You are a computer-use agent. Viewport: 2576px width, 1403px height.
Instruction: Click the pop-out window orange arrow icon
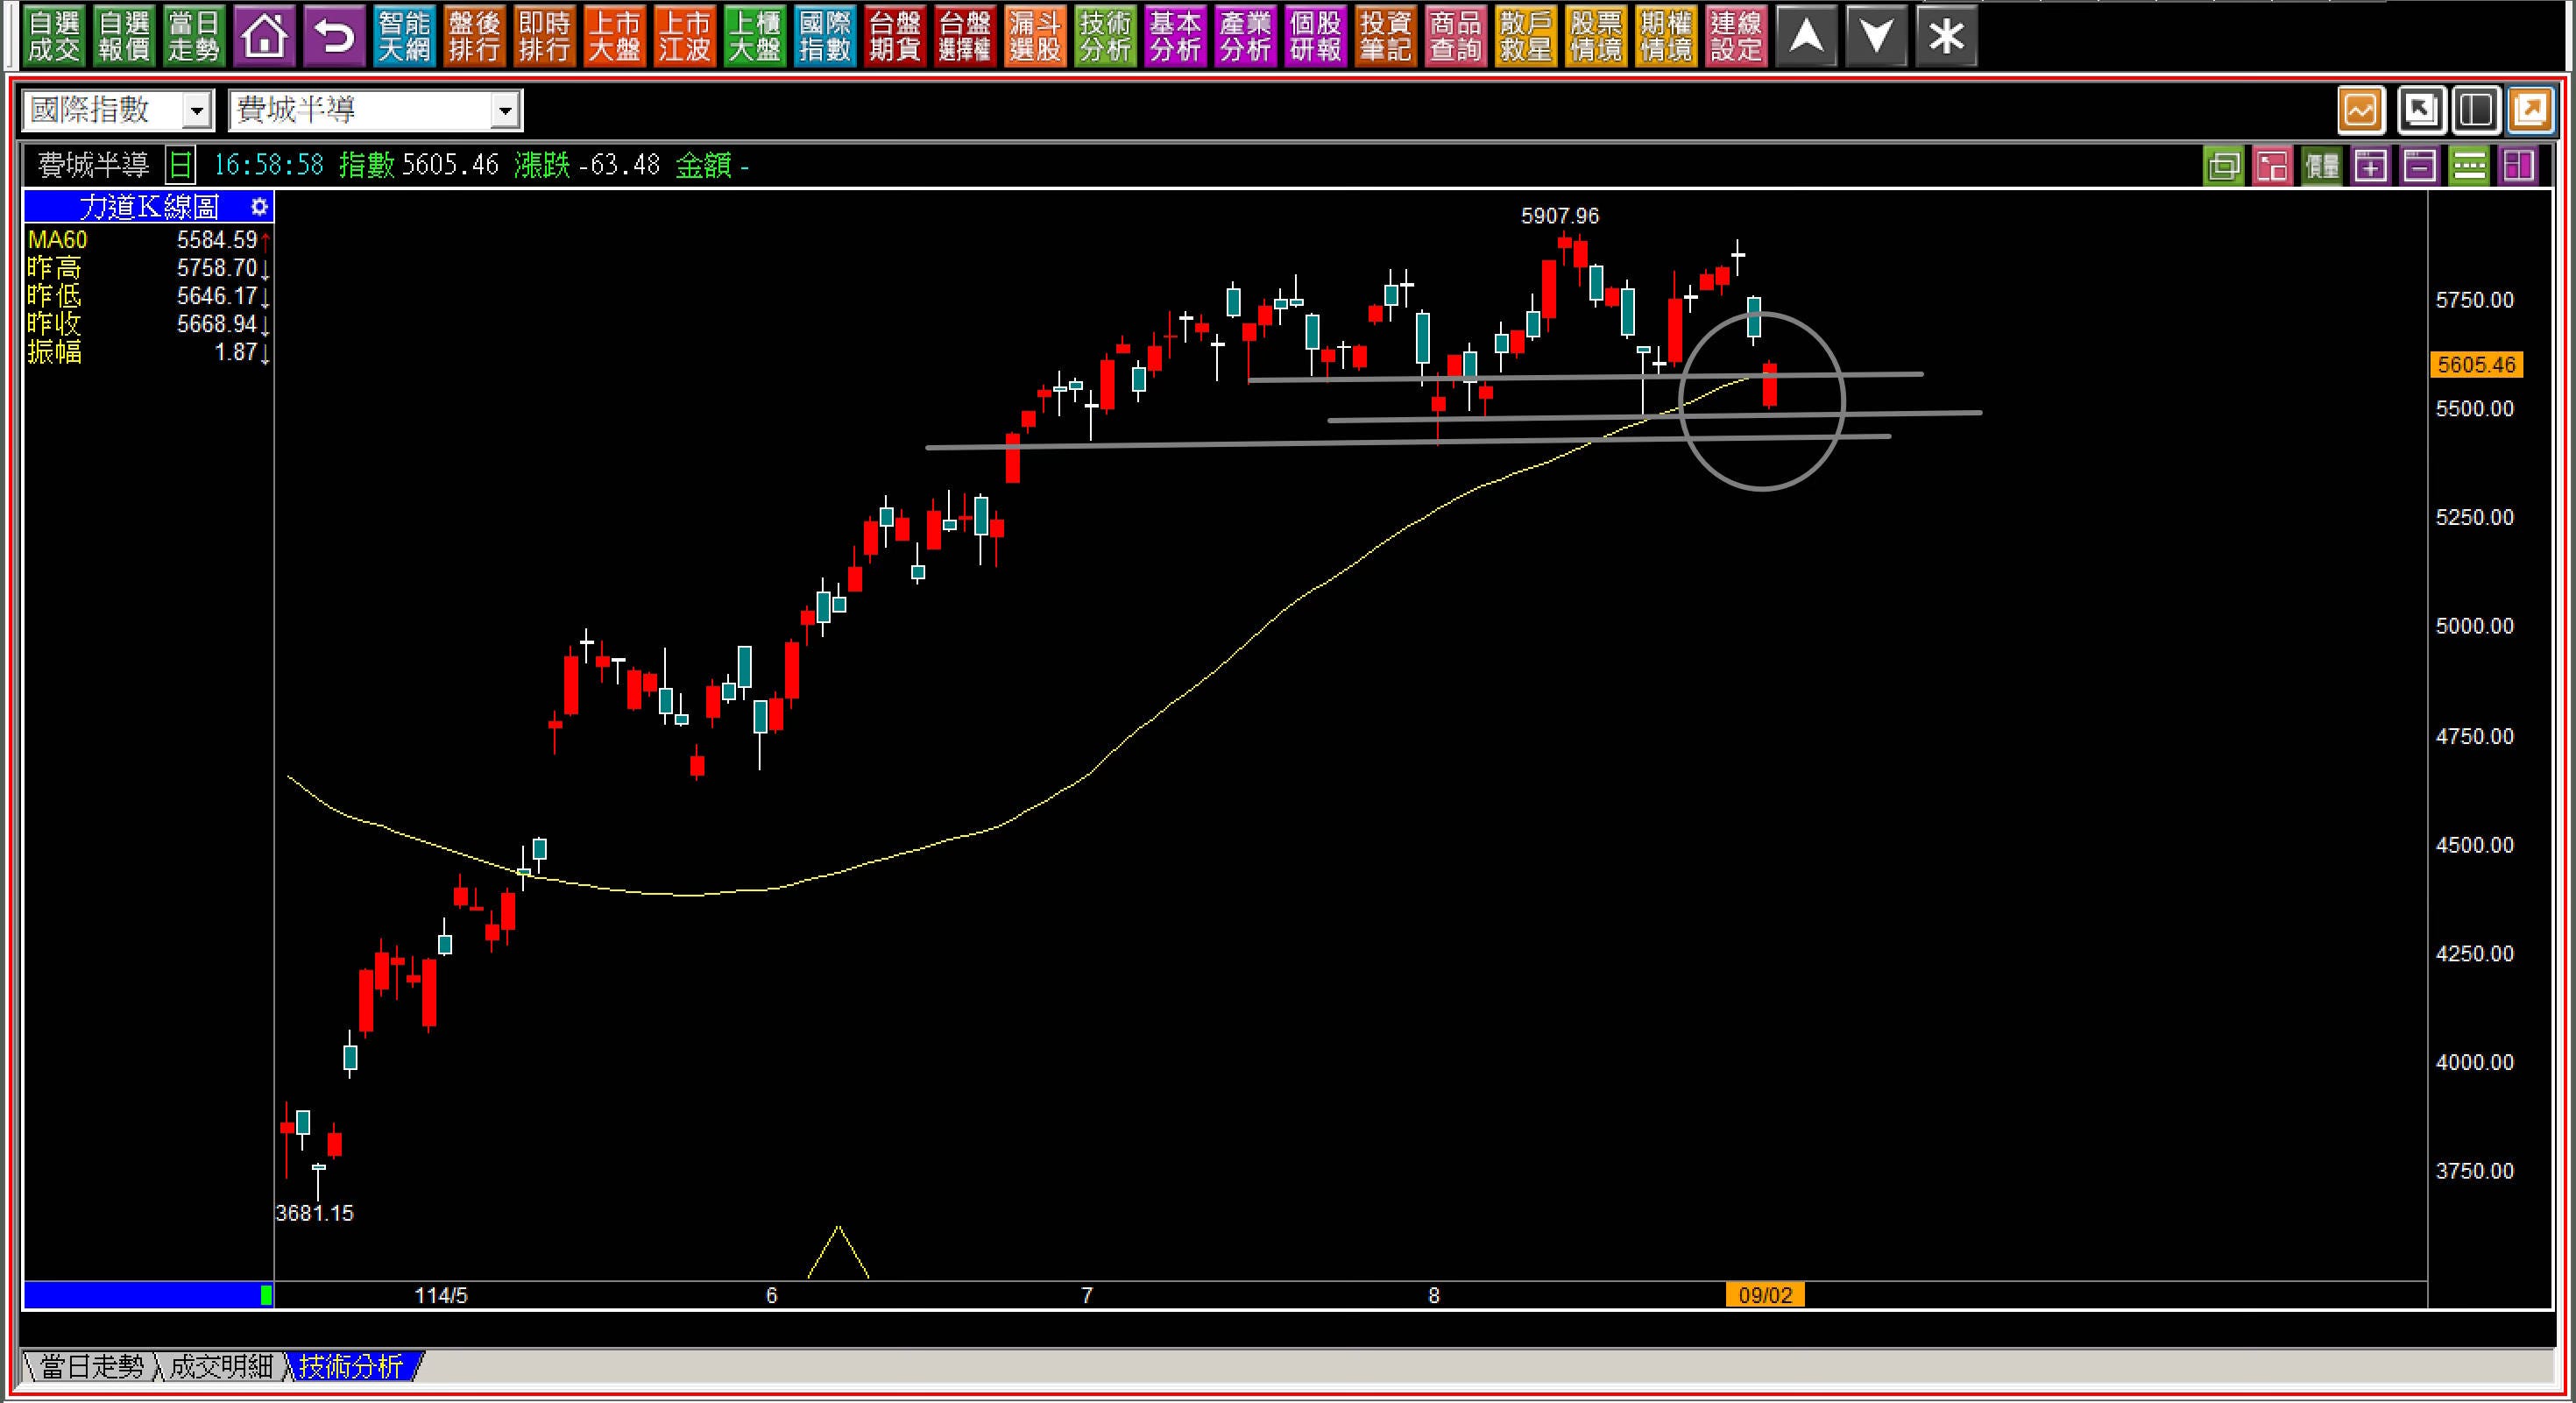pyautogui.click(x=2531, y=110)
